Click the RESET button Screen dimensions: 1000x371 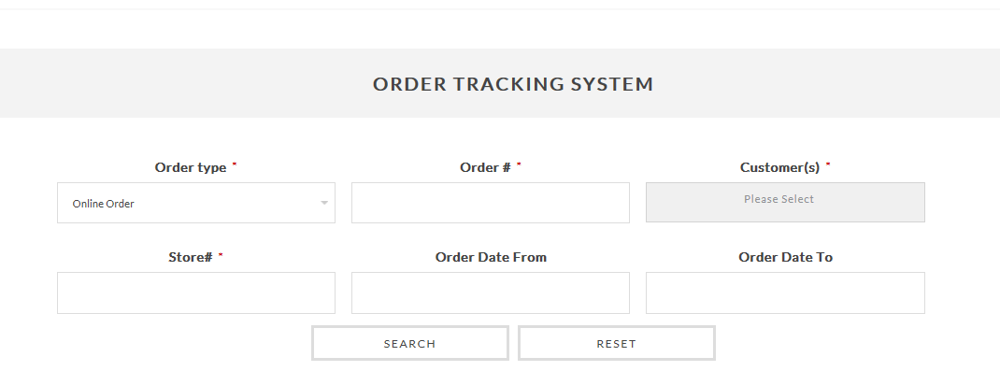click(616, 344)
